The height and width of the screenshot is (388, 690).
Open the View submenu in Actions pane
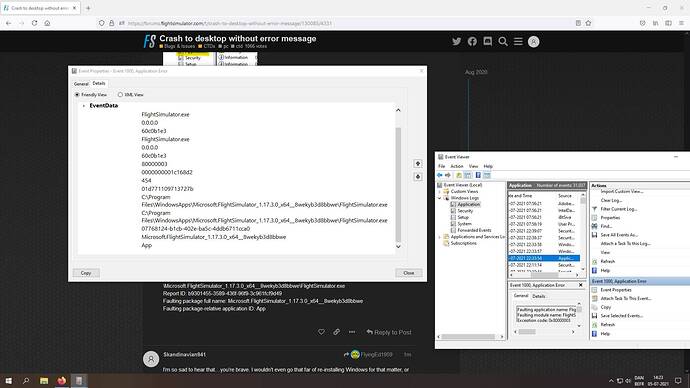point(606,252)
